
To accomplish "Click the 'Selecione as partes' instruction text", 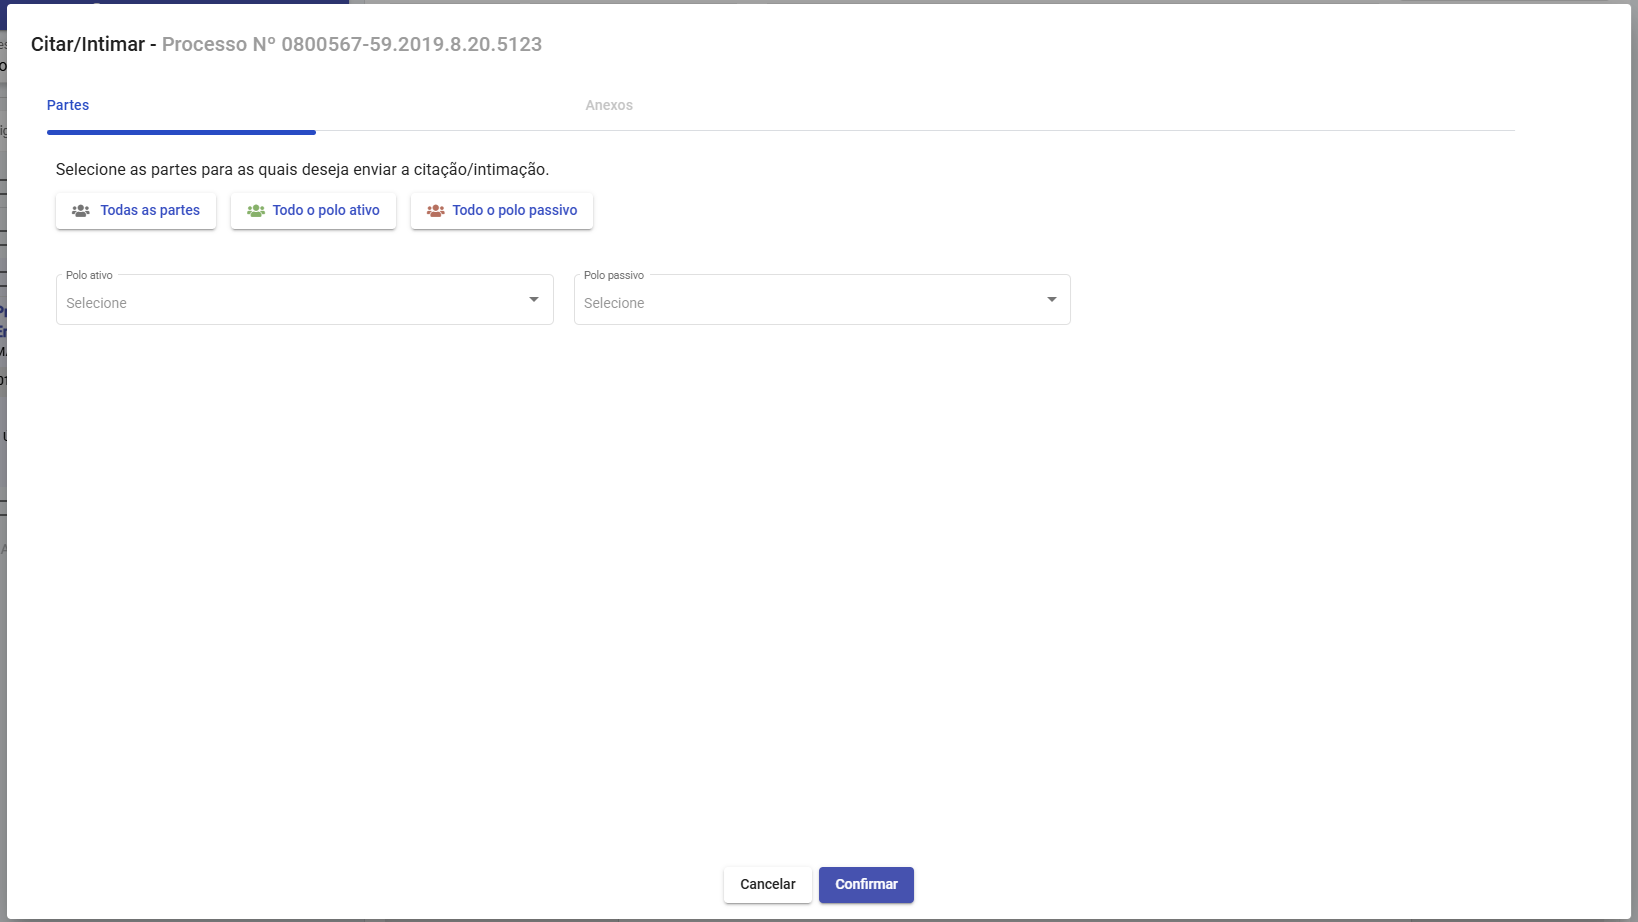I will (302, 170).
